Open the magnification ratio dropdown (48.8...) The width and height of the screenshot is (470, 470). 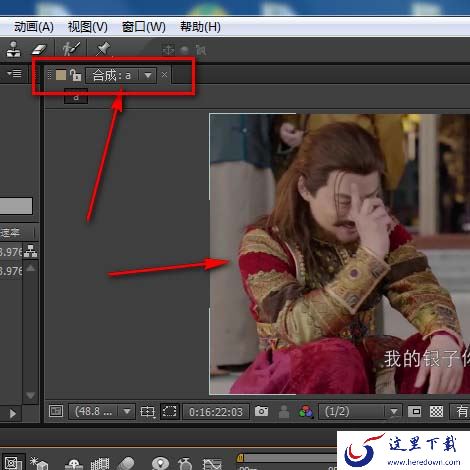pyautogui.click(x=102, y=411)
